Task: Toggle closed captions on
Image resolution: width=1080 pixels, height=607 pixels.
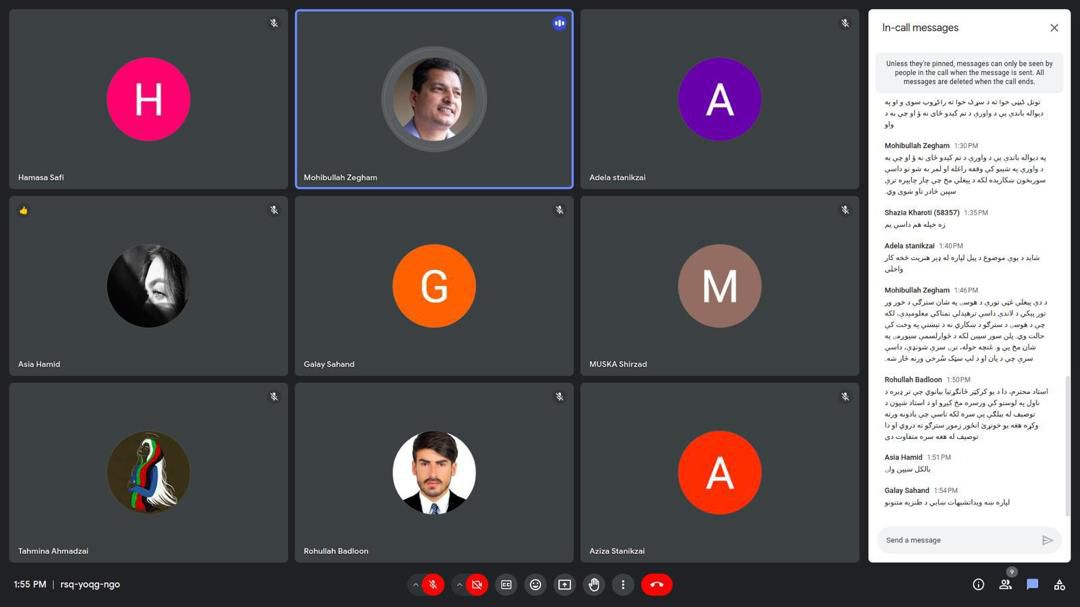Action: coord(506,584)
